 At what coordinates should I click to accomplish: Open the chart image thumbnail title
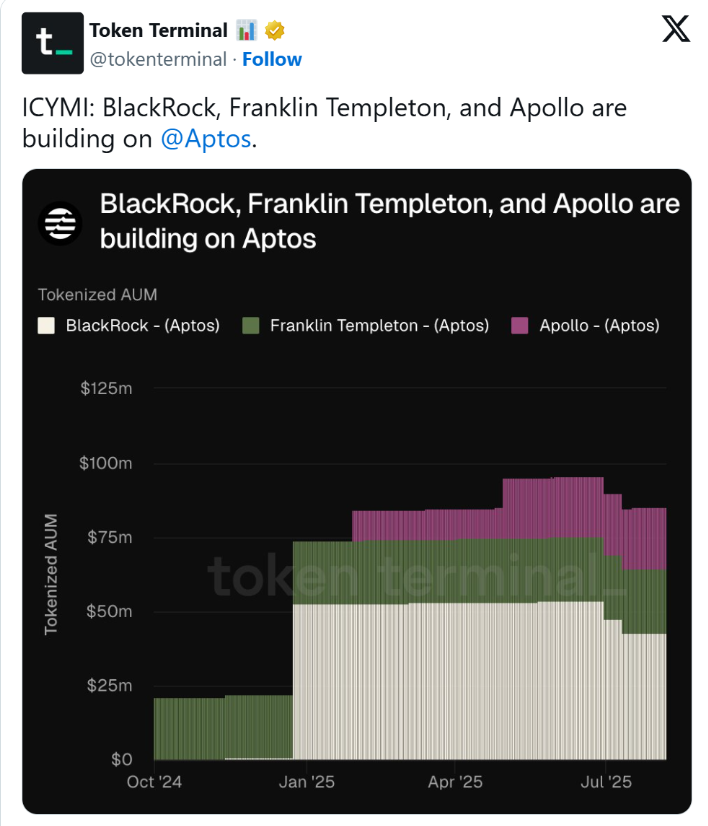pyautogui.click(x=390, y=221)
